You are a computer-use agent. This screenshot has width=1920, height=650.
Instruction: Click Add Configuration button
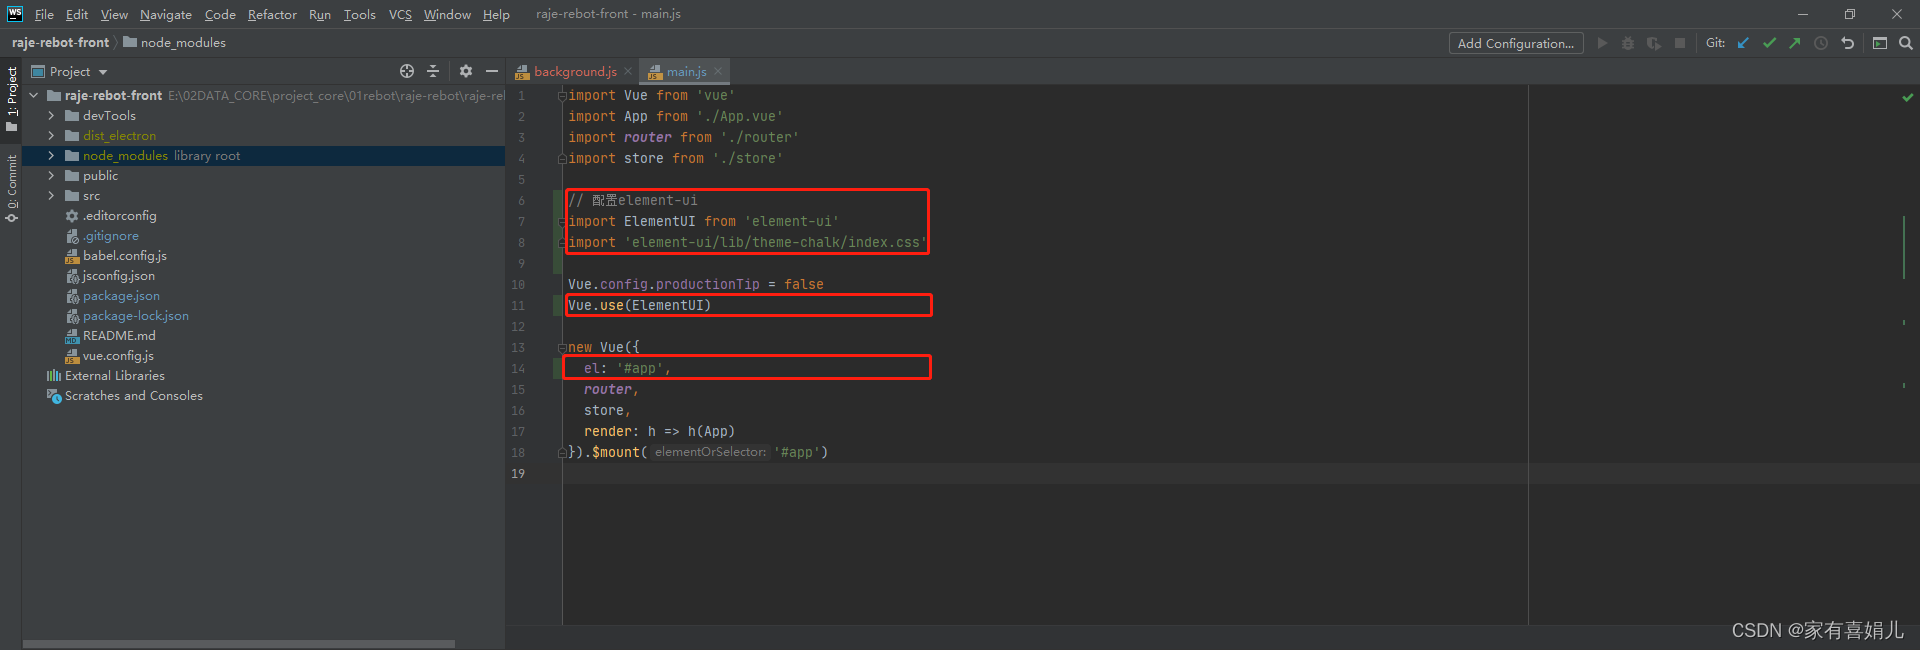[1516, 43]
